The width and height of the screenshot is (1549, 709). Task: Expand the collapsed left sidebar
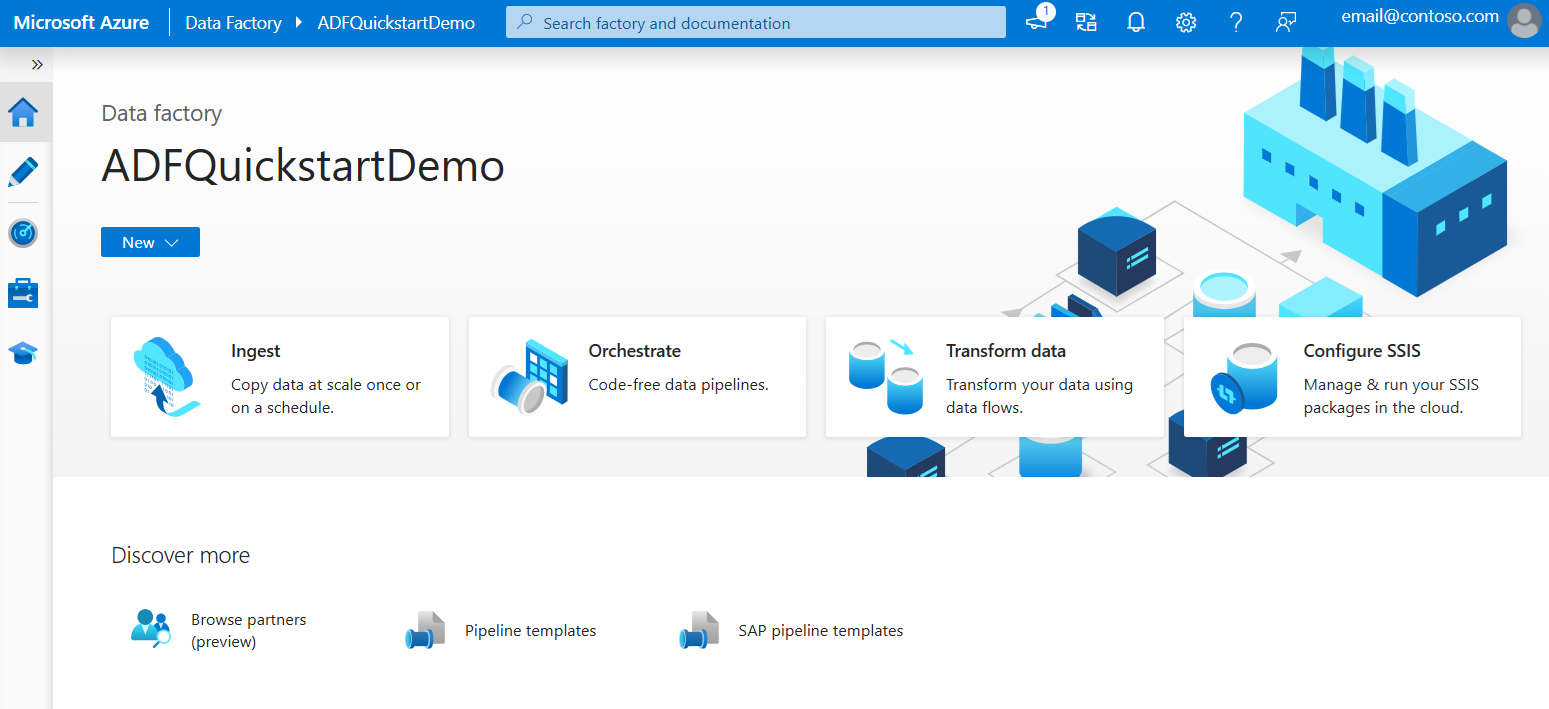pos(37,63)
